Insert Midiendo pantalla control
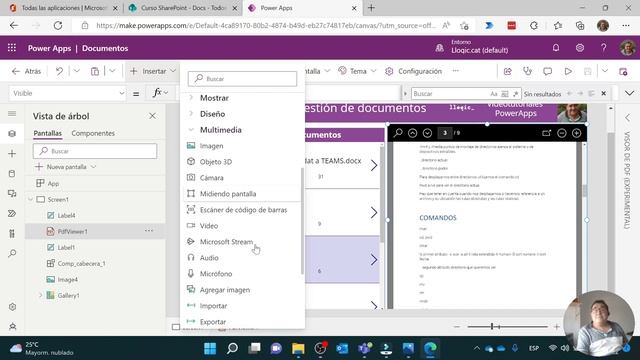The width and height of the screenshot is (640, 360). tap(228, 194)
